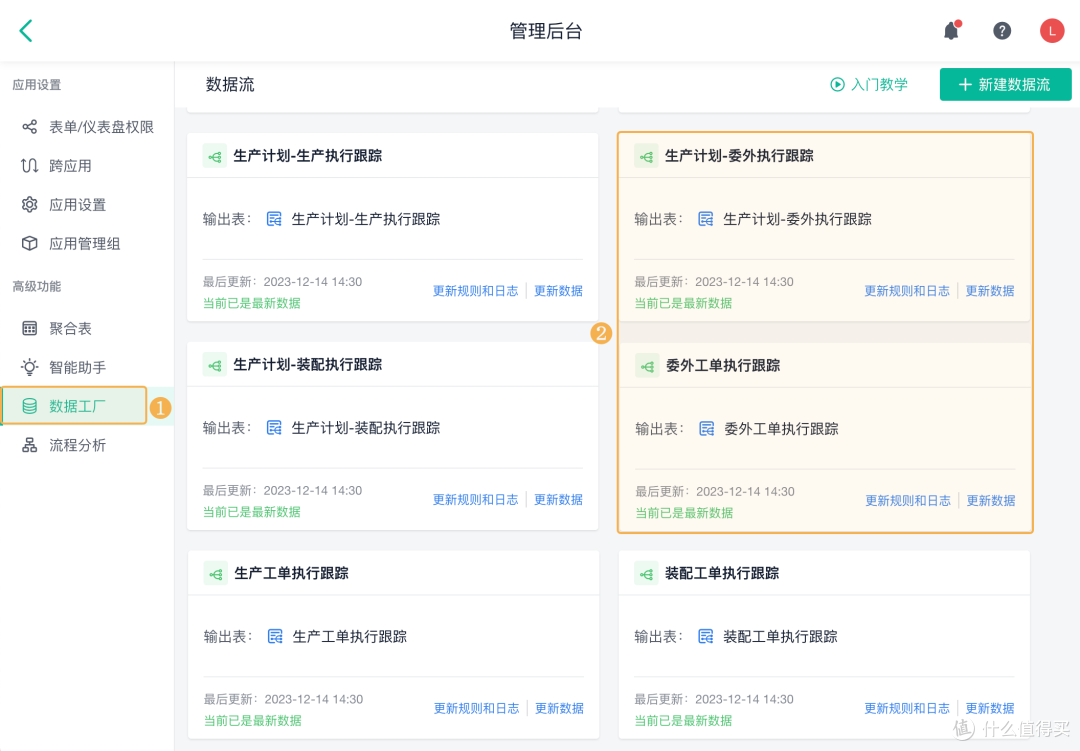Open output table name 生产计划-生产执行跟踪
Screen dimensions: 1080x751
(x=366, y=219)
